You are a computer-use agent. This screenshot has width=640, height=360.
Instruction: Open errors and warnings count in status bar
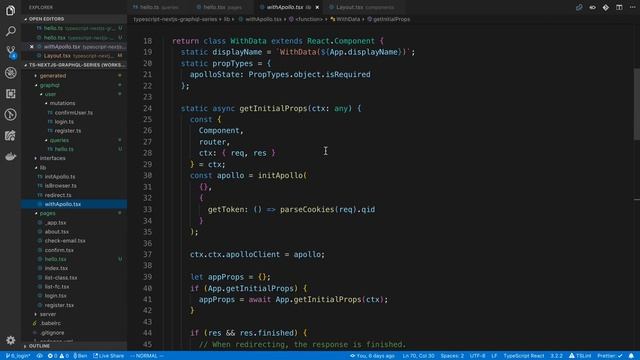click(x=58, y=356)
